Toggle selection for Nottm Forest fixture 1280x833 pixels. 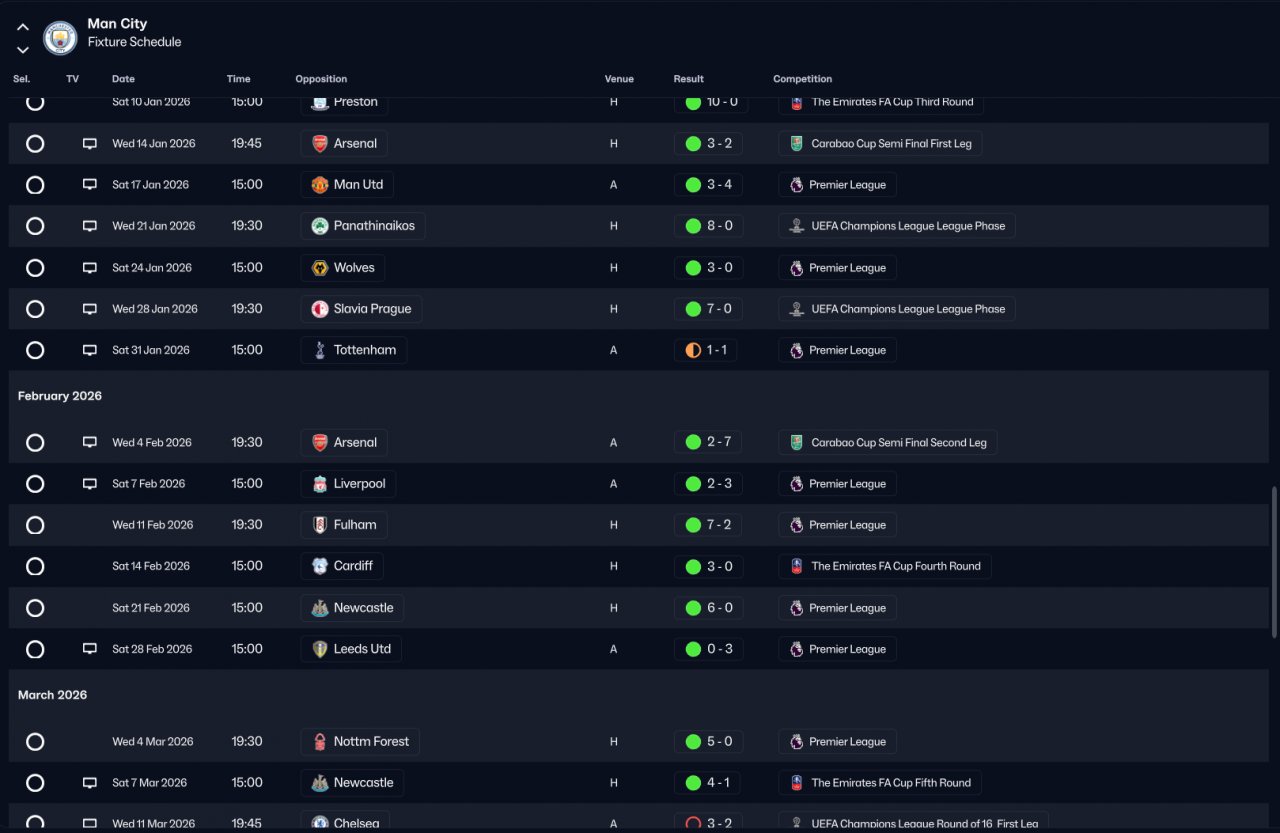click(35, 742)
